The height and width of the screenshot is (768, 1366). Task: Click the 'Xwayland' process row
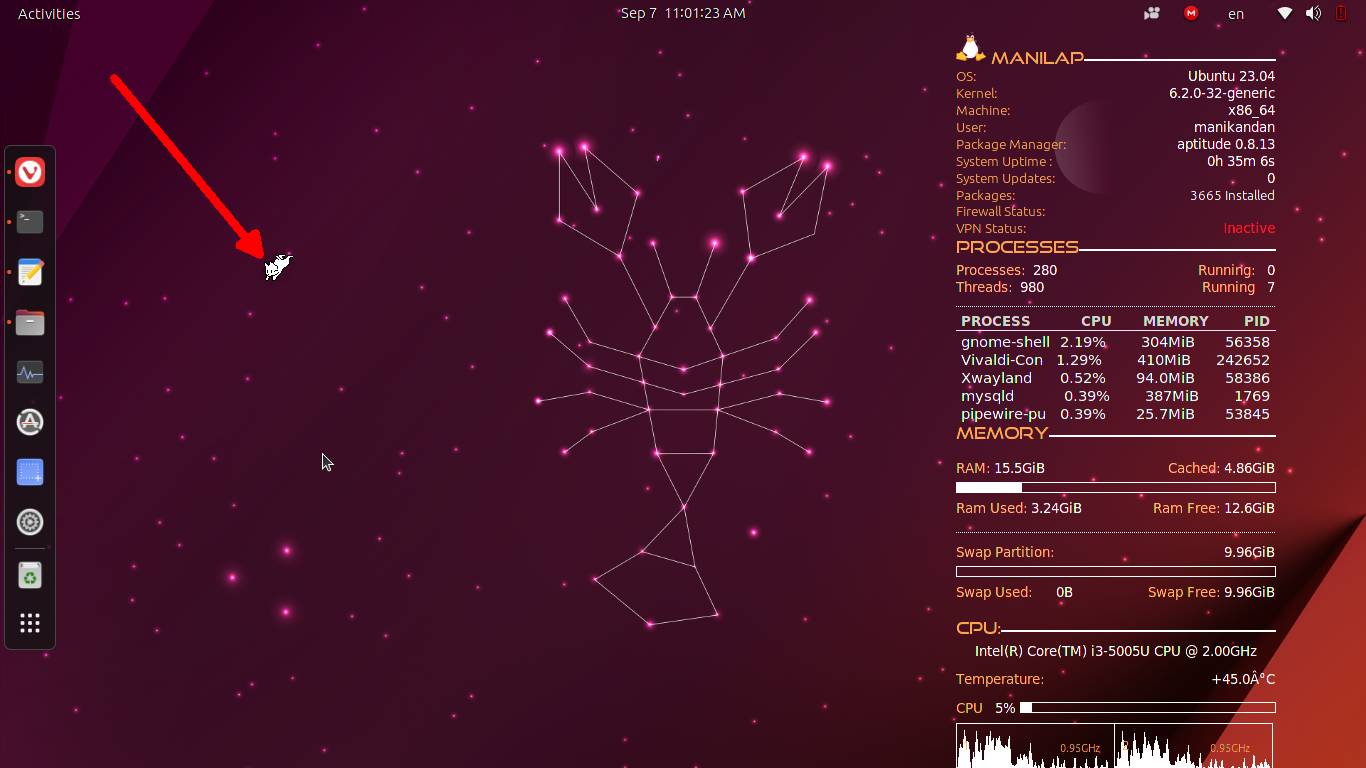(1115, 378)
